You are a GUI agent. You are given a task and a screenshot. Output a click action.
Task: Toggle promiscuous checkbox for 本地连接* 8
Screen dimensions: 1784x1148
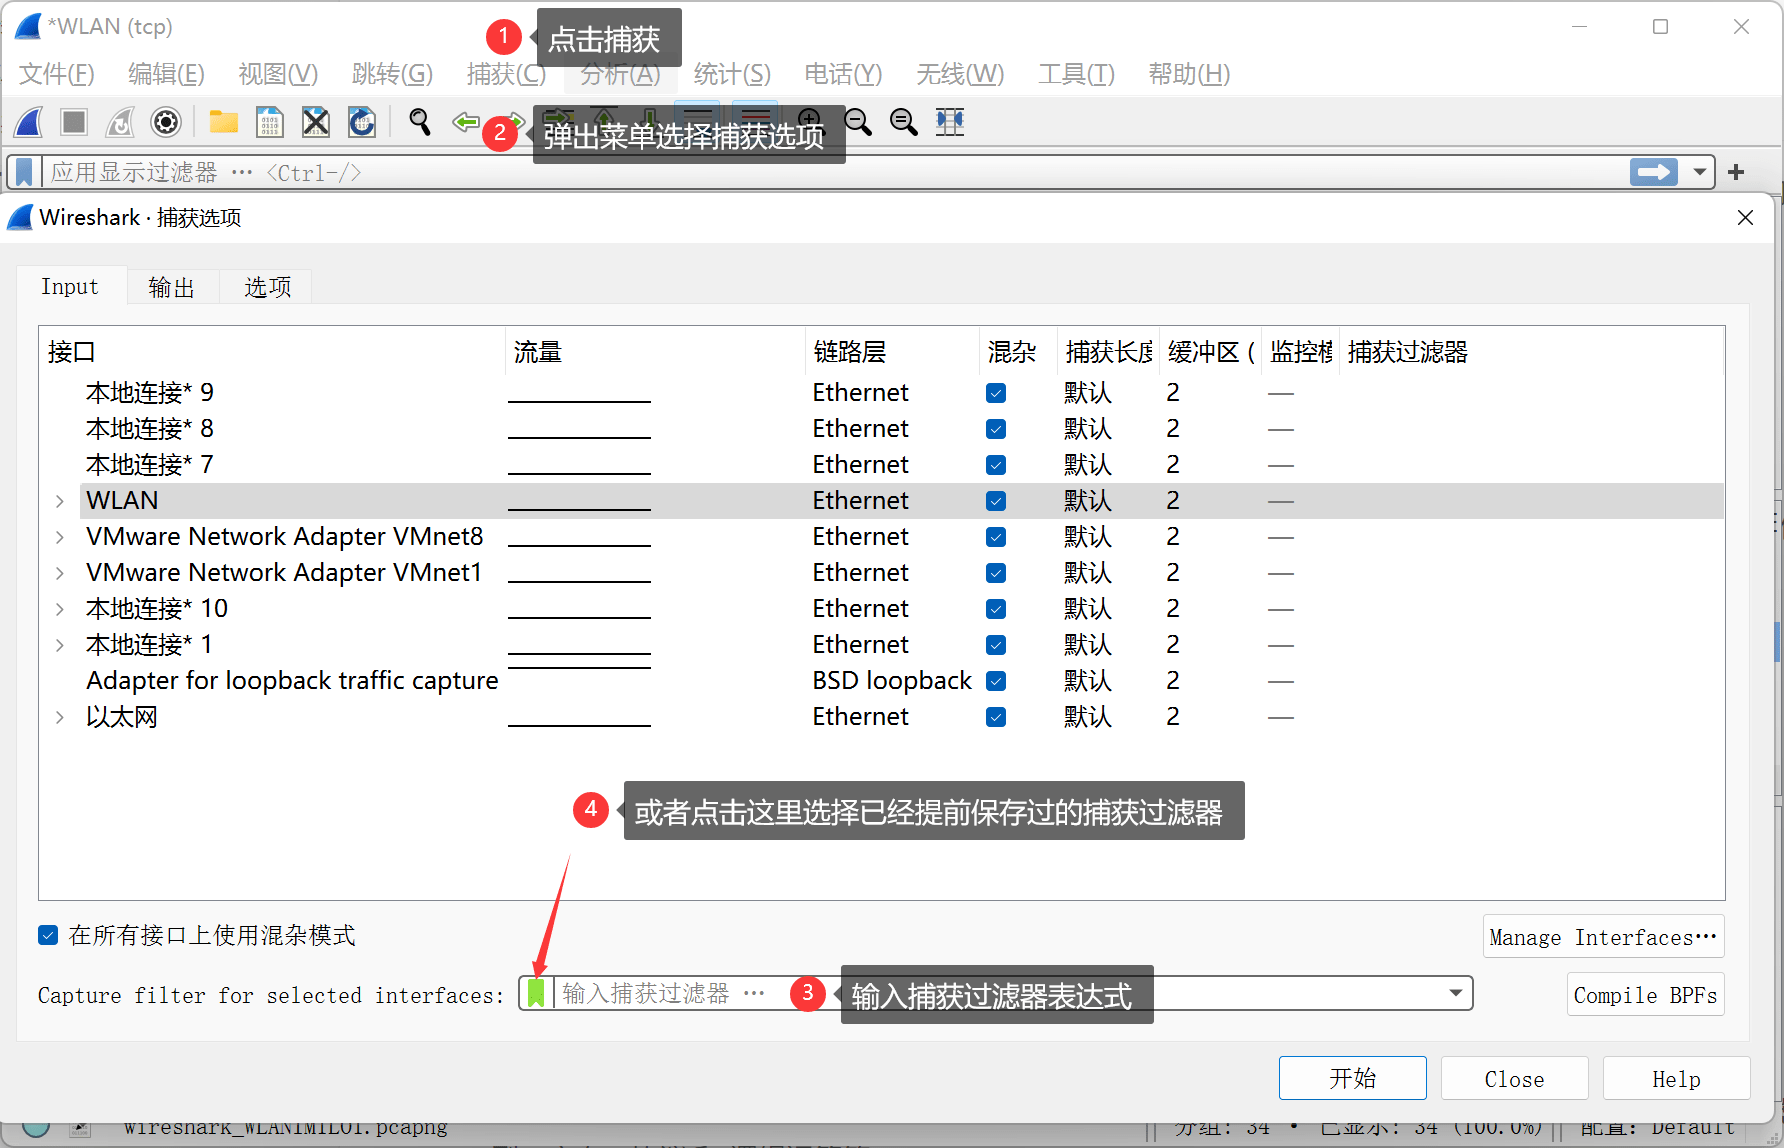[996, 429]
